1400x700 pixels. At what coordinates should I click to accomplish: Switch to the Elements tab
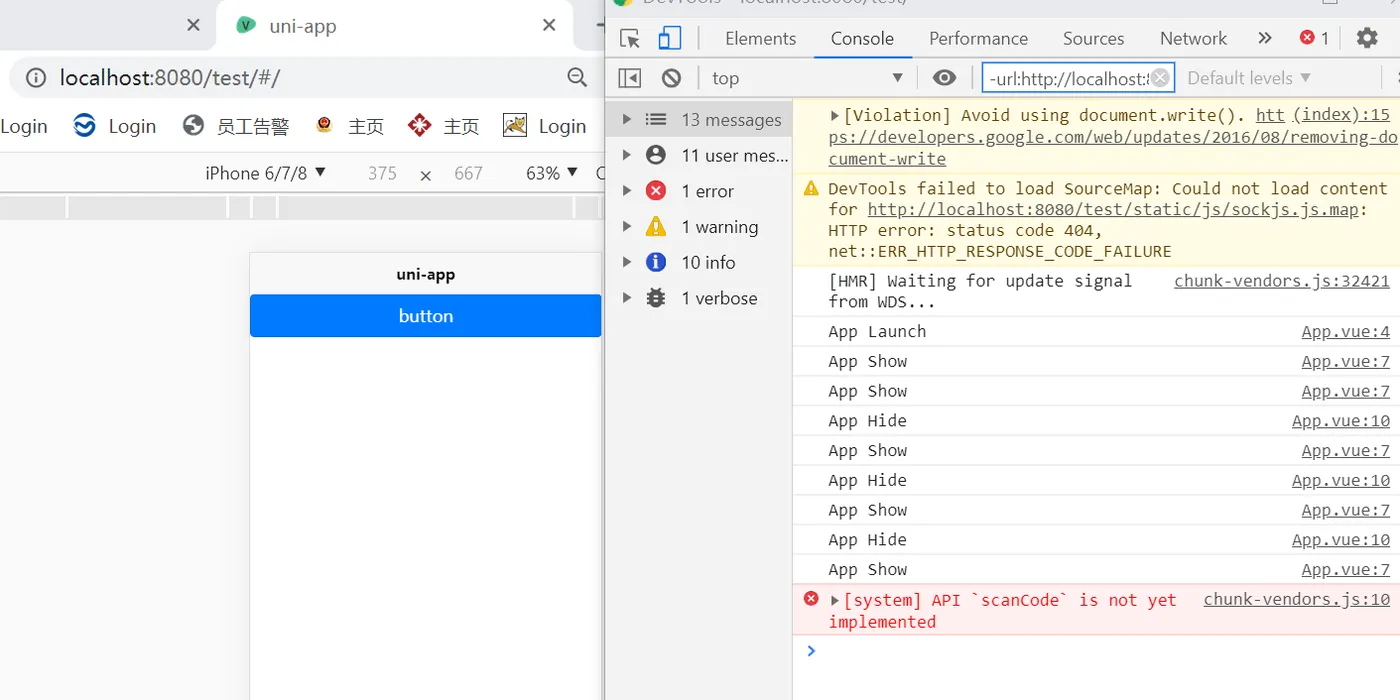(x=760, y=38)
